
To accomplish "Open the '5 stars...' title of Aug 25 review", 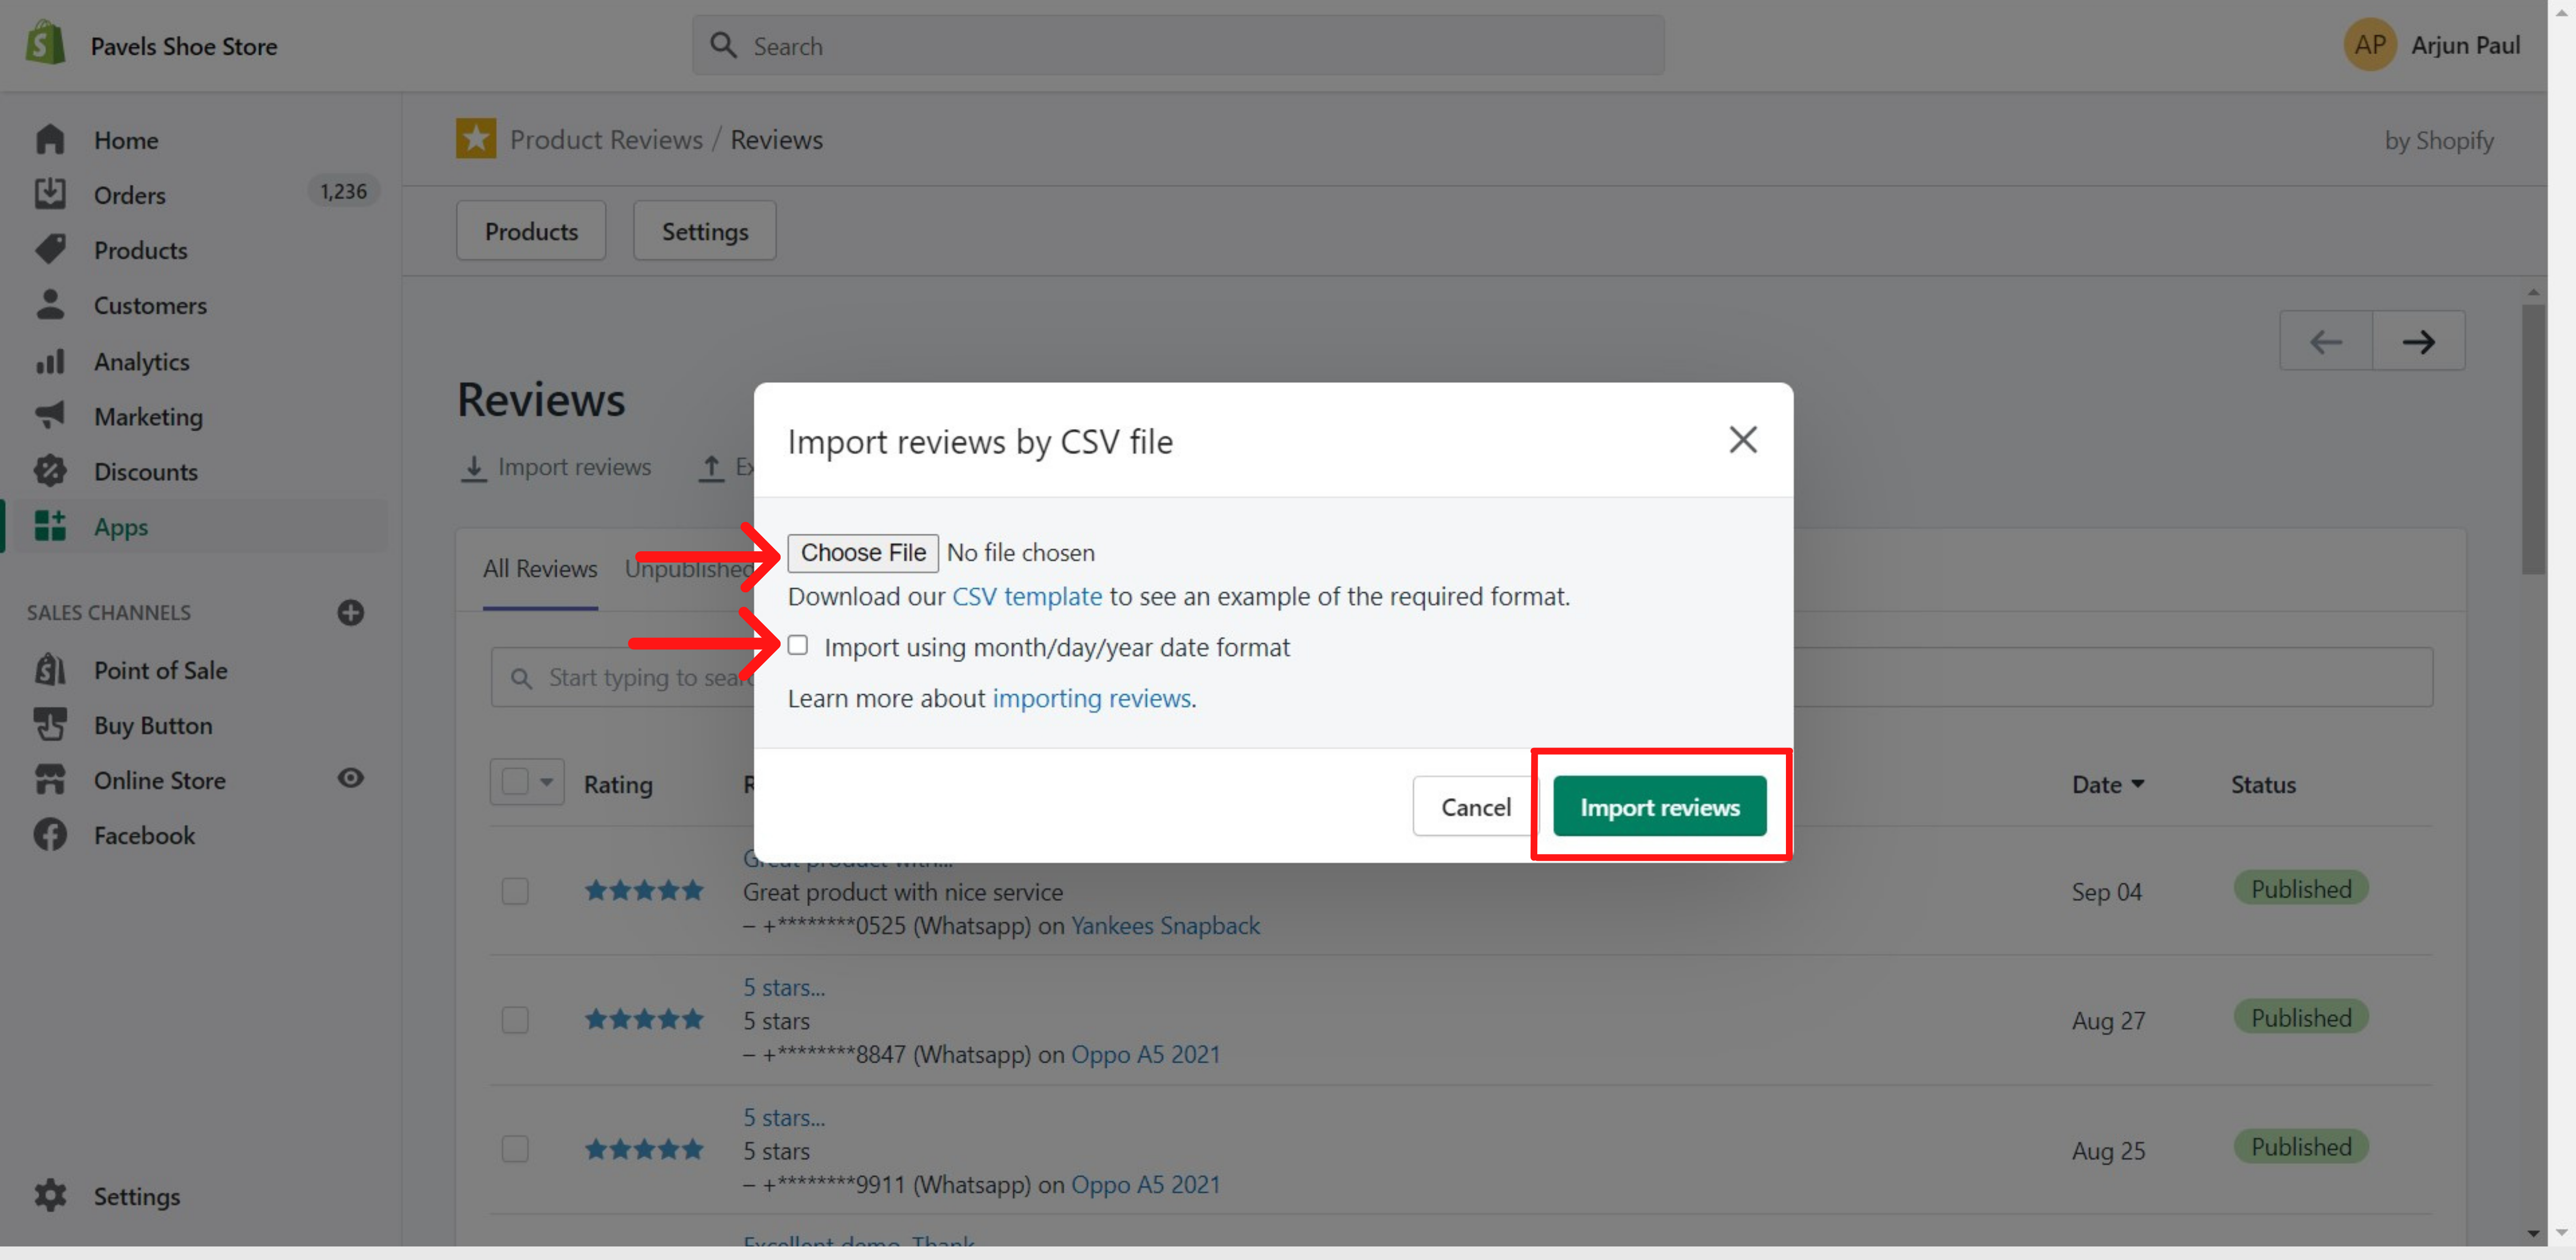I will pos(784,1117).
